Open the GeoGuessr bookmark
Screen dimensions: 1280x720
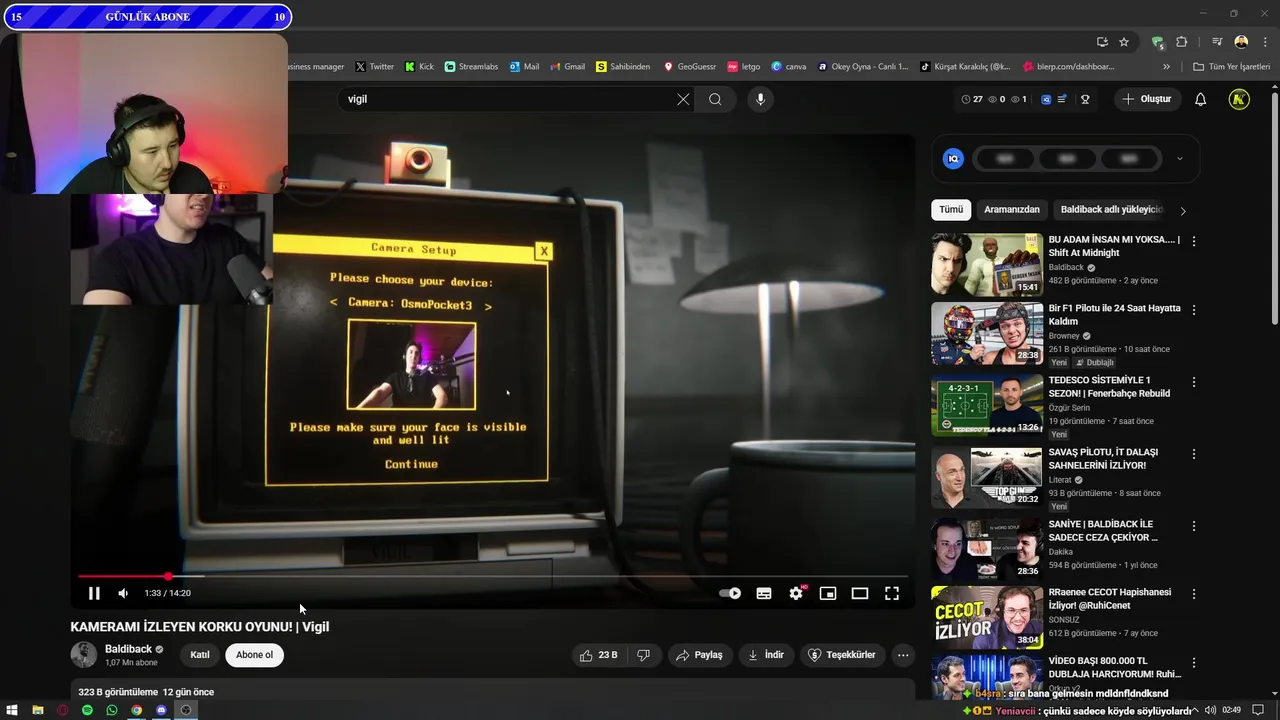[x=690, y=67]
